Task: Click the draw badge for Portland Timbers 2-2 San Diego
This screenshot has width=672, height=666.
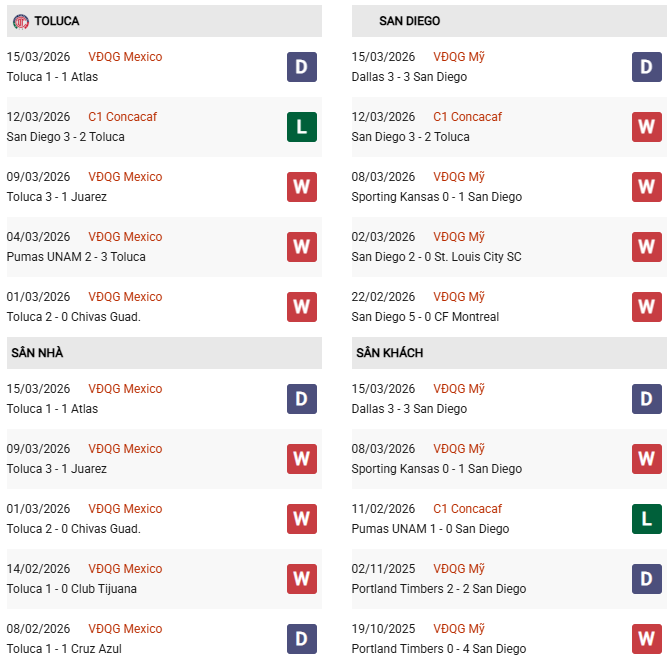Action: click(x=647, y=579)
